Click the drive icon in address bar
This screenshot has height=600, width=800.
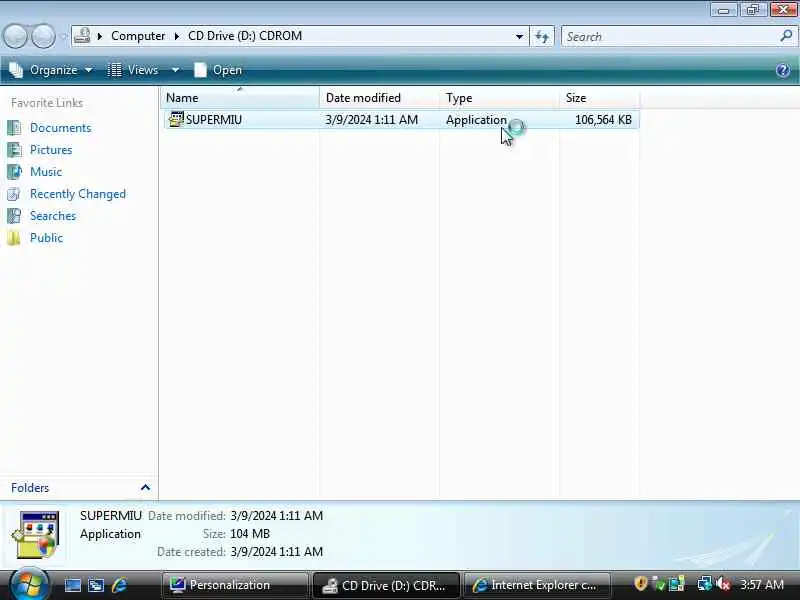pyautogui.click(x=82, y=36)
